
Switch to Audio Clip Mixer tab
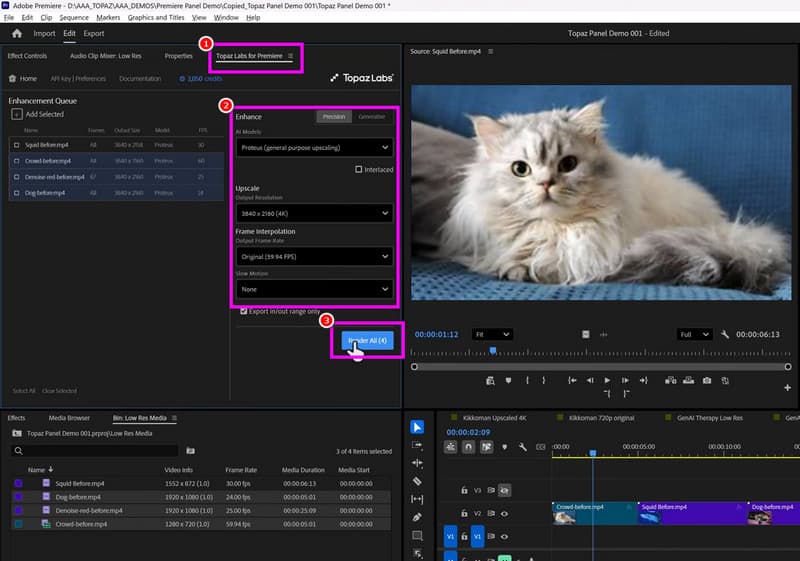(x=106, y=56)
